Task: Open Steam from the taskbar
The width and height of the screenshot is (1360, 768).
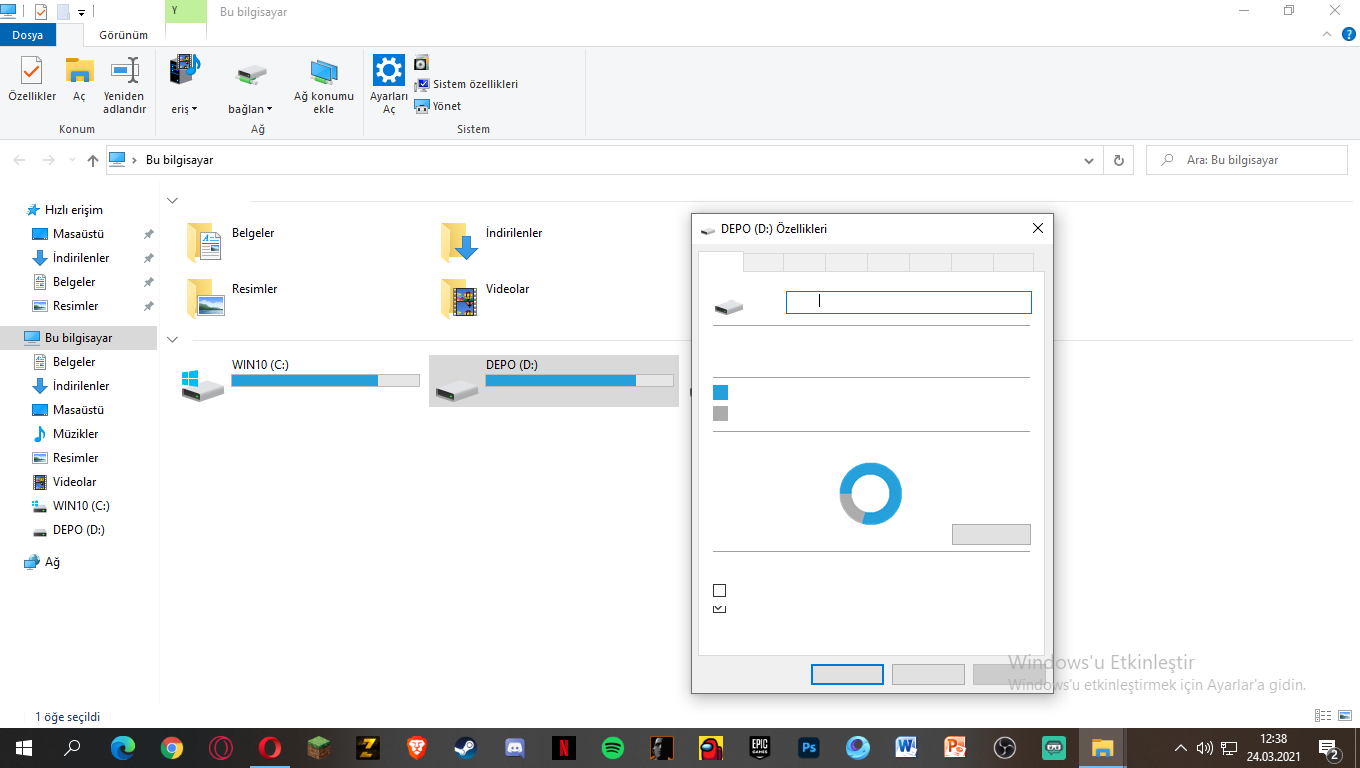Action: coord(466,747)
